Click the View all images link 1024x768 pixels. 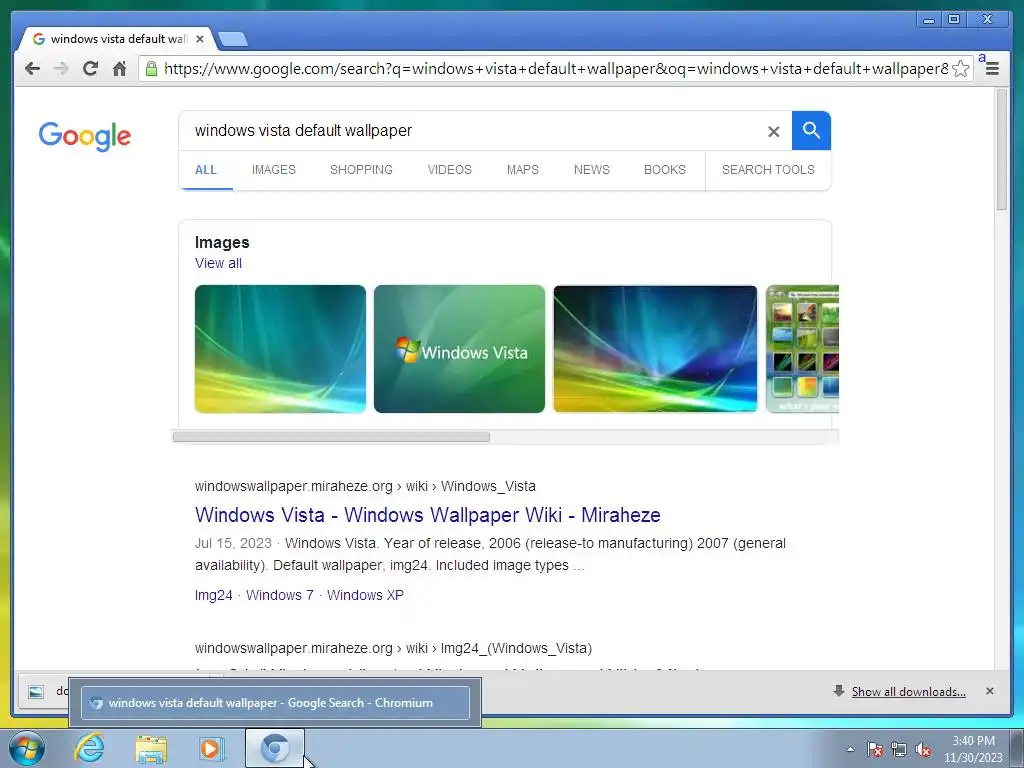click(218, 263)
